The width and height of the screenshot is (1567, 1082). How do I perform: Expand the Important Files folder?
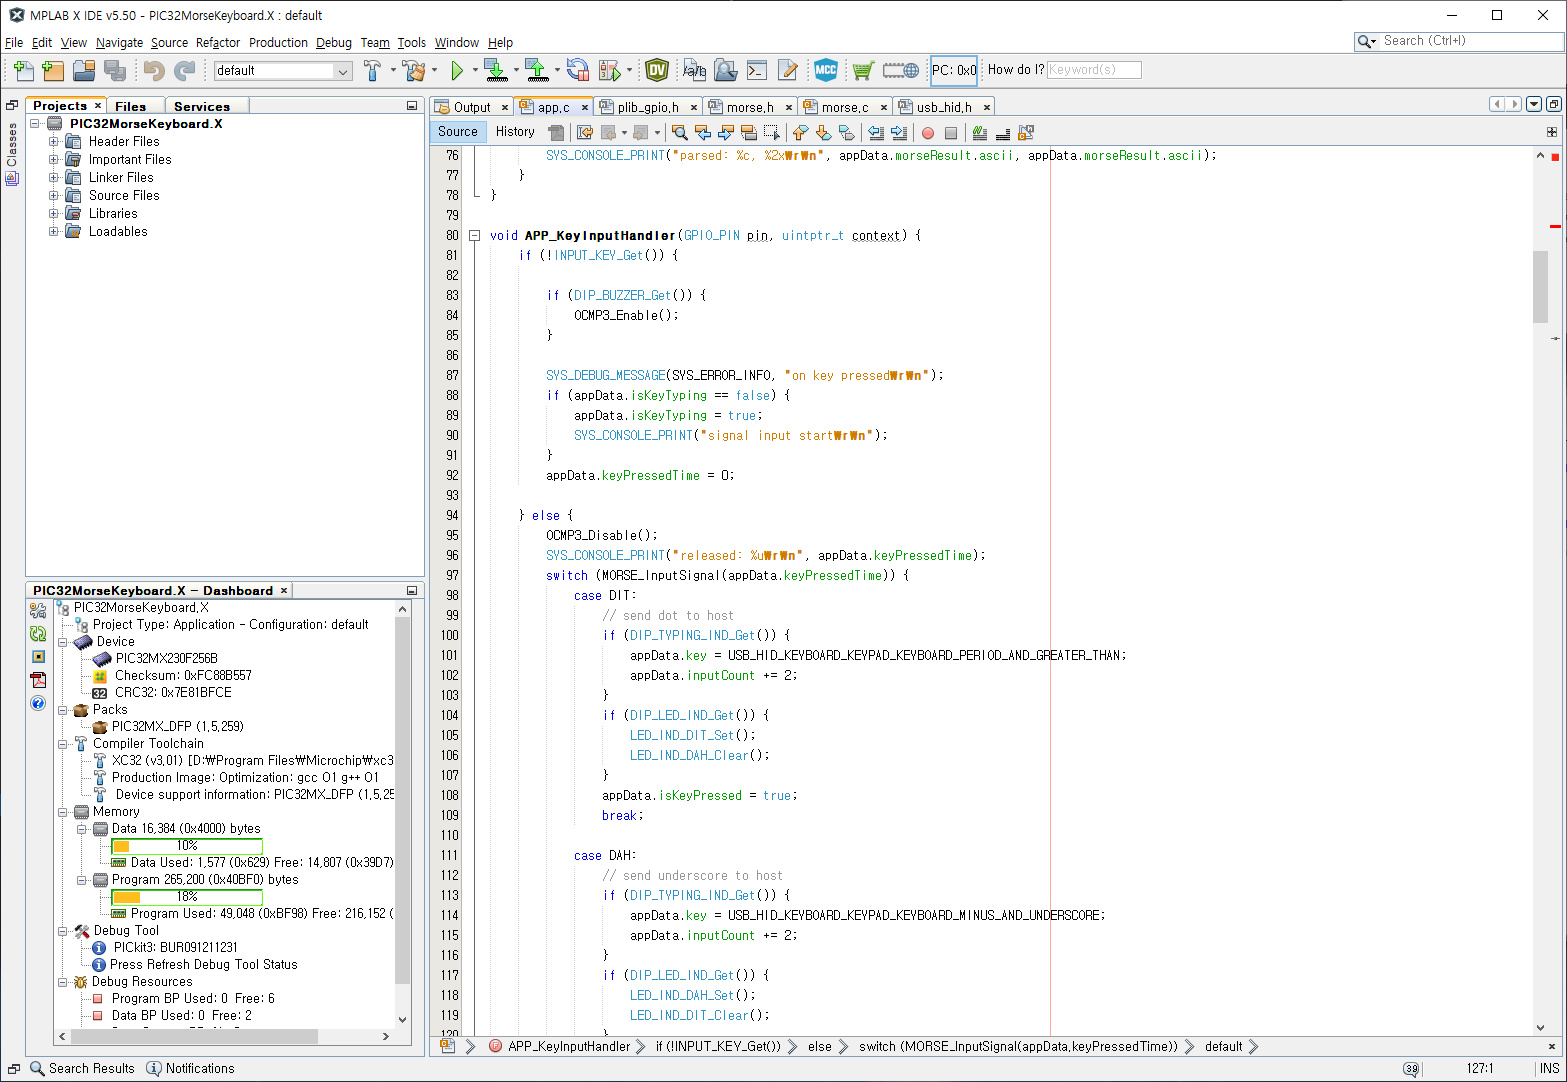click(x=54, y=160)
